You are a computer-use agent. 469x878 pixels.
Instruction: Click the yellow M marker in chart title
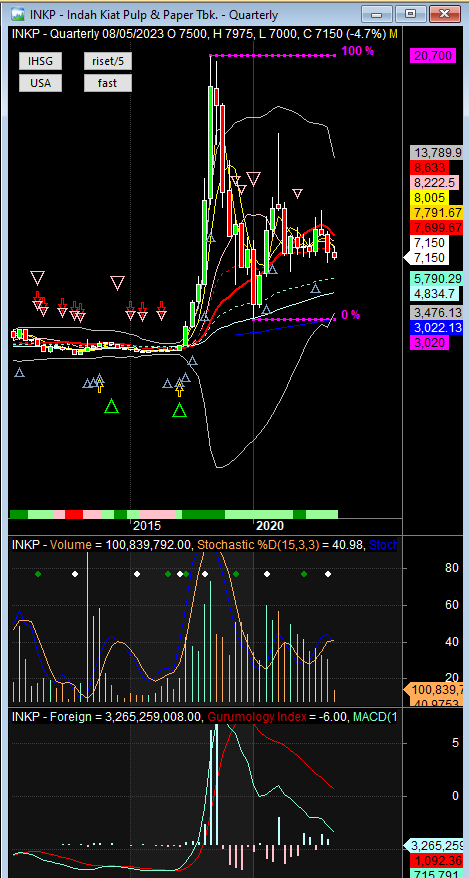click(x=393, y=34)
